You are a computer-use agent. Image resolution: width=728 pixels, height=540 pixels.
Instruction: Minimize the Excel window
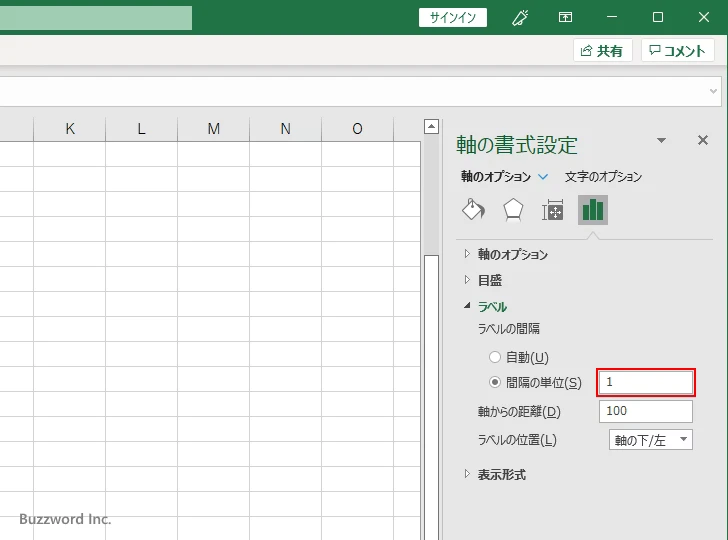(612, 17)
